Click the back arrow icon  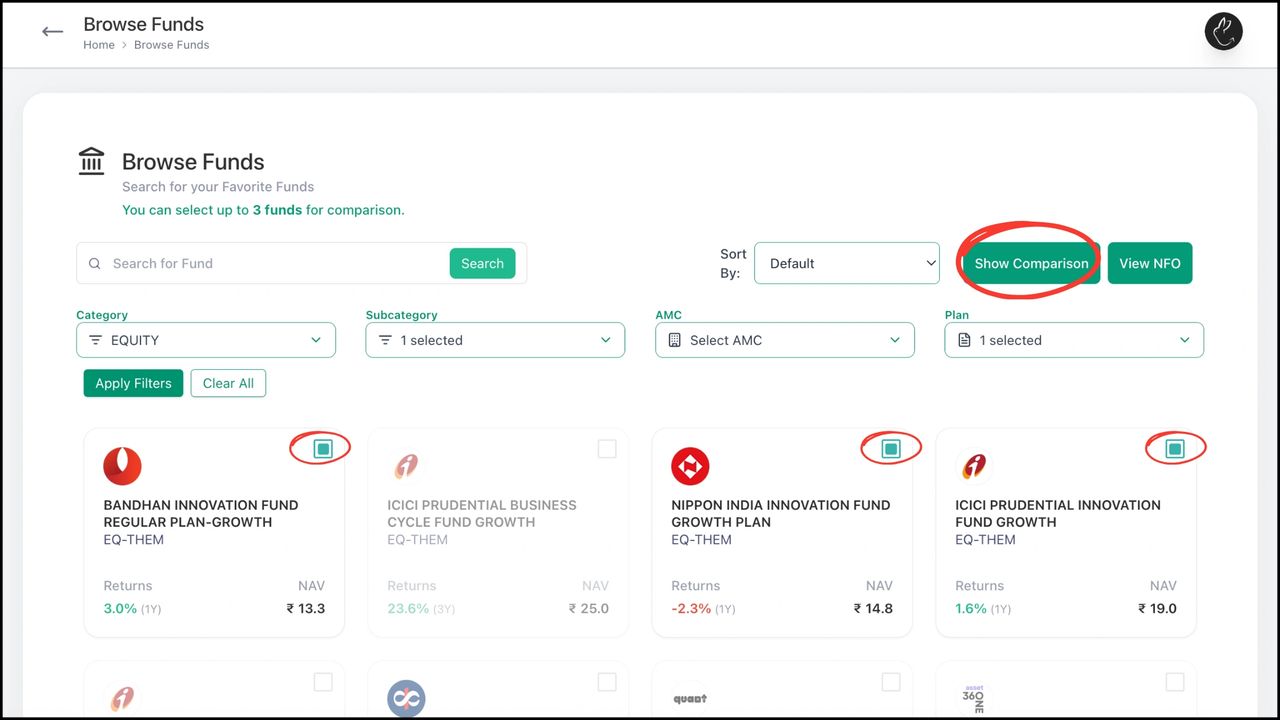52,32
